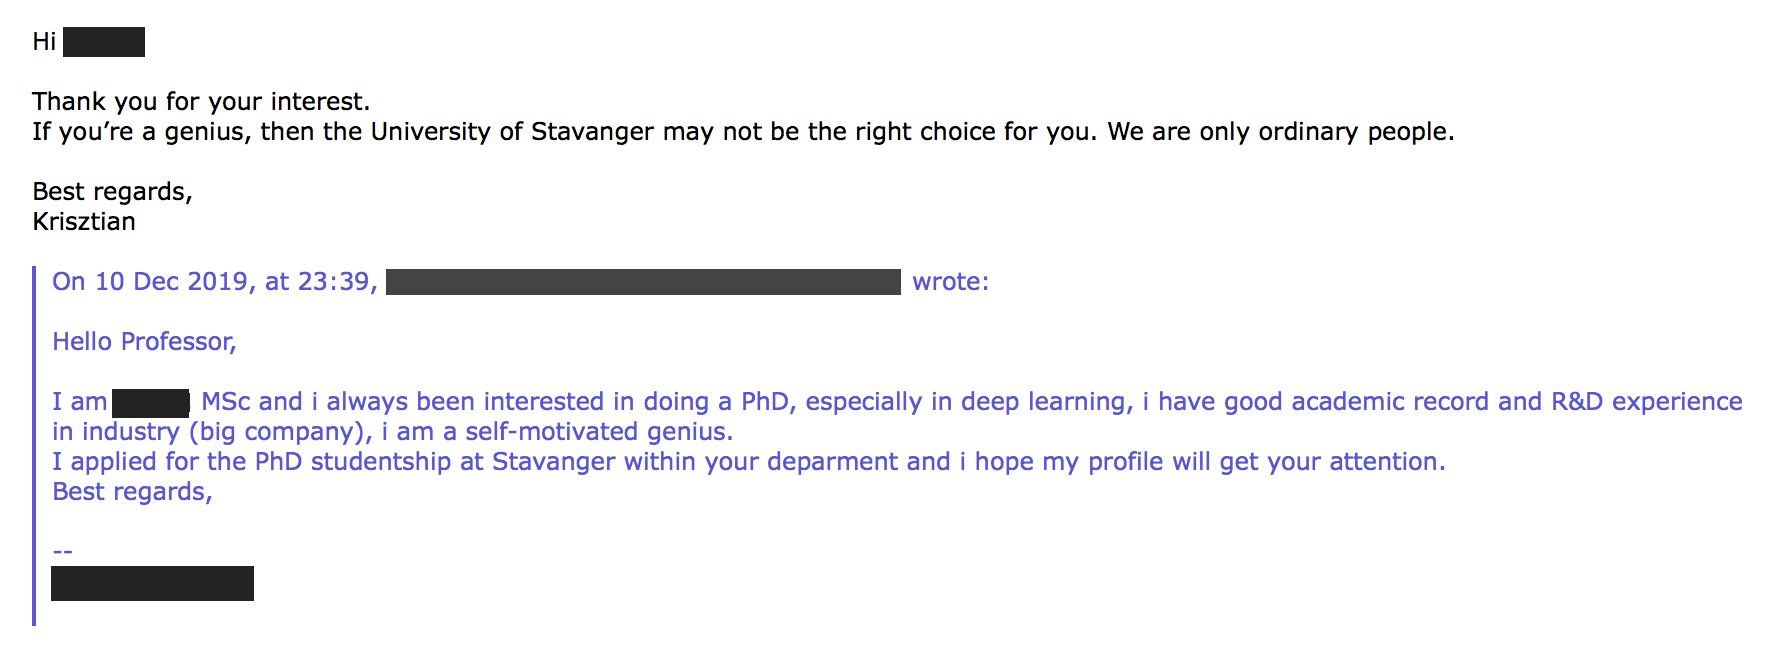Click the word "wrote:" in quote header
Screen dimensions: 1784x650
point(950,282)
